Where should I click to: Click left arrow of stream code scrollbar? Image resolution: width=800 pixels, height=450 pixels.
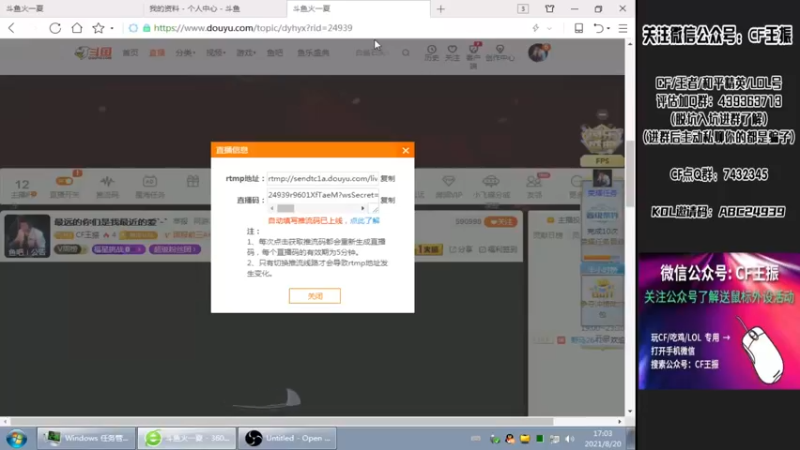272,208
